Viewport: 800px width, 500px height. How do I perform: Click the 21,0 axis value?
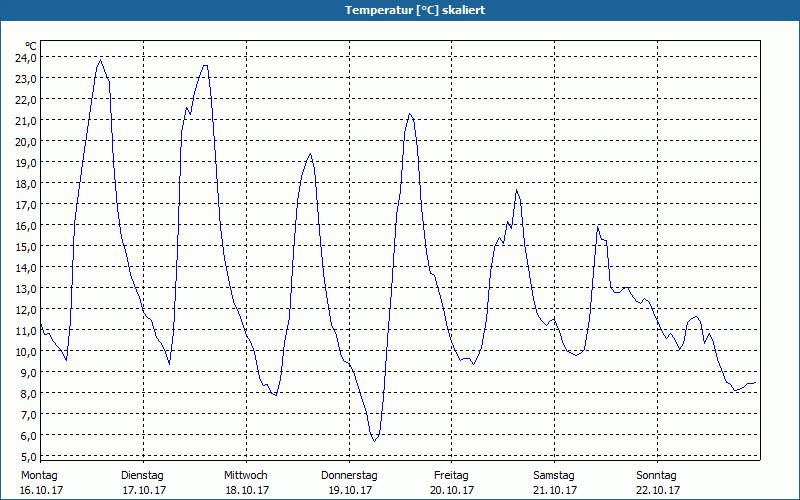point(26,120)
